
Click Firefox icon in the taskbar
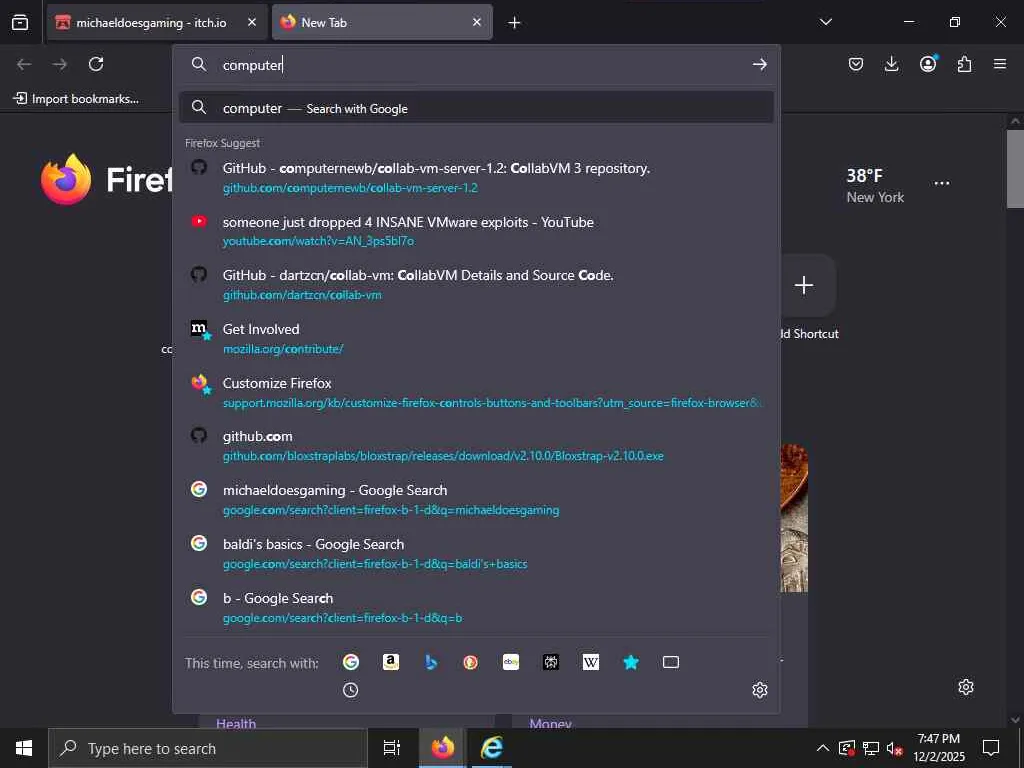click(x=442, y=748)
